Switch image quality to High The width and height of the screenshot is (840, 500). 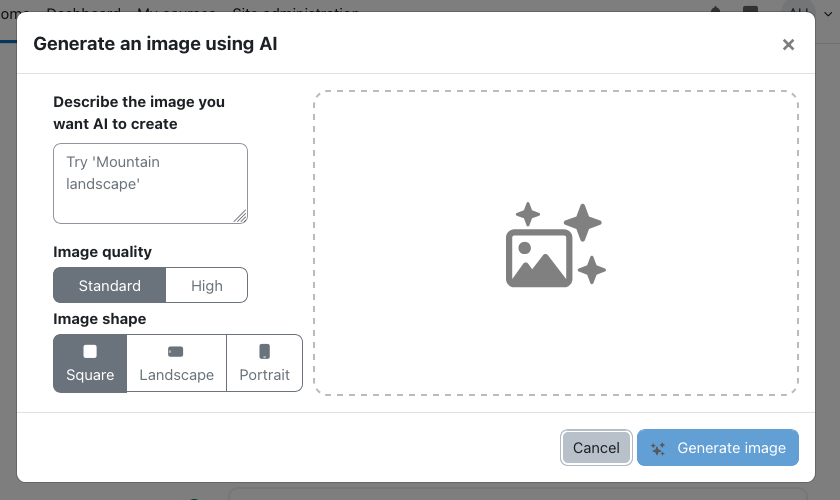(207, 285)
